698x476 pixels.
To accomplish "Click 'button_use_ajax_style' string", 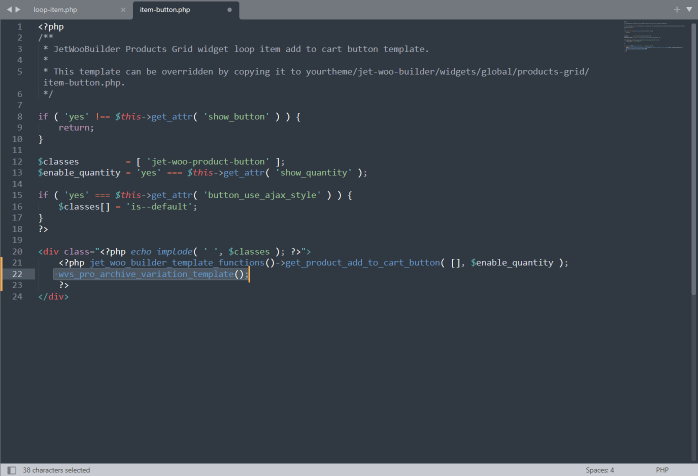I will 262,195.
